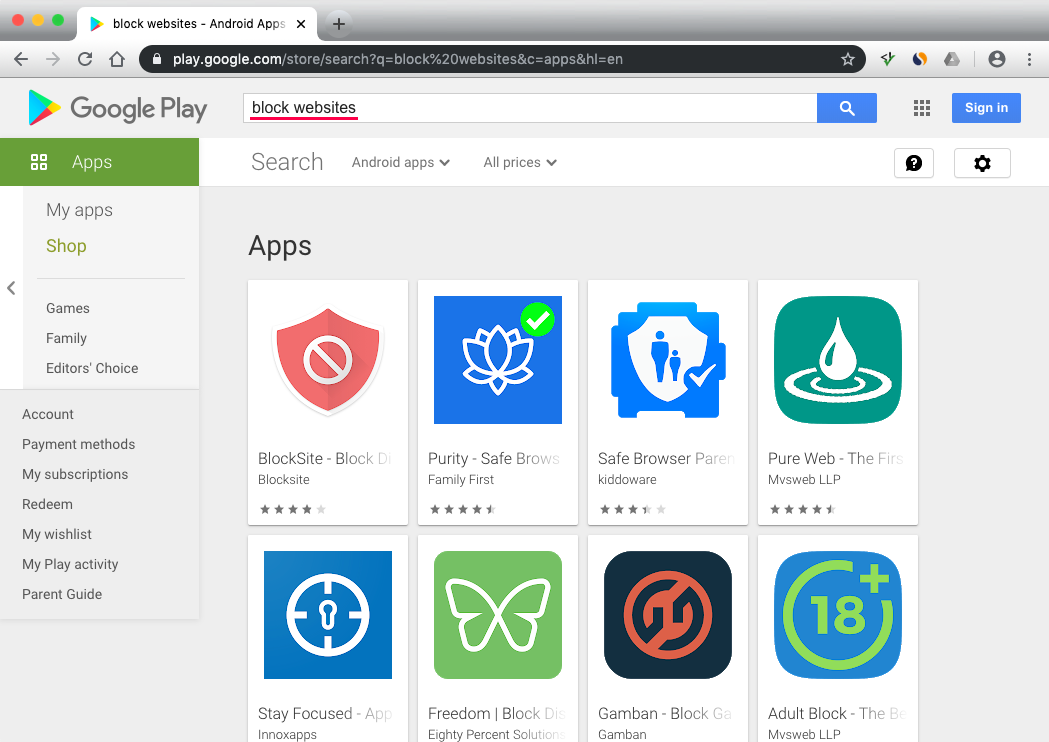
Task: Collapse the sidebar with left chevron
Action: coord(11,288)
